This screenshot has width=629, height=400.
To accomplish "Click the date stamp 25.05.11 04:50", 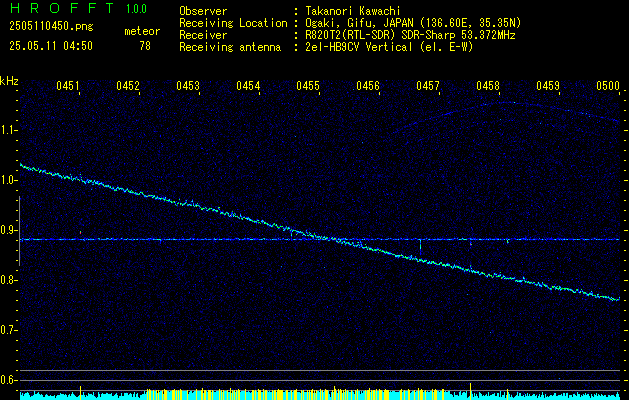I will [x=51, y=46].
